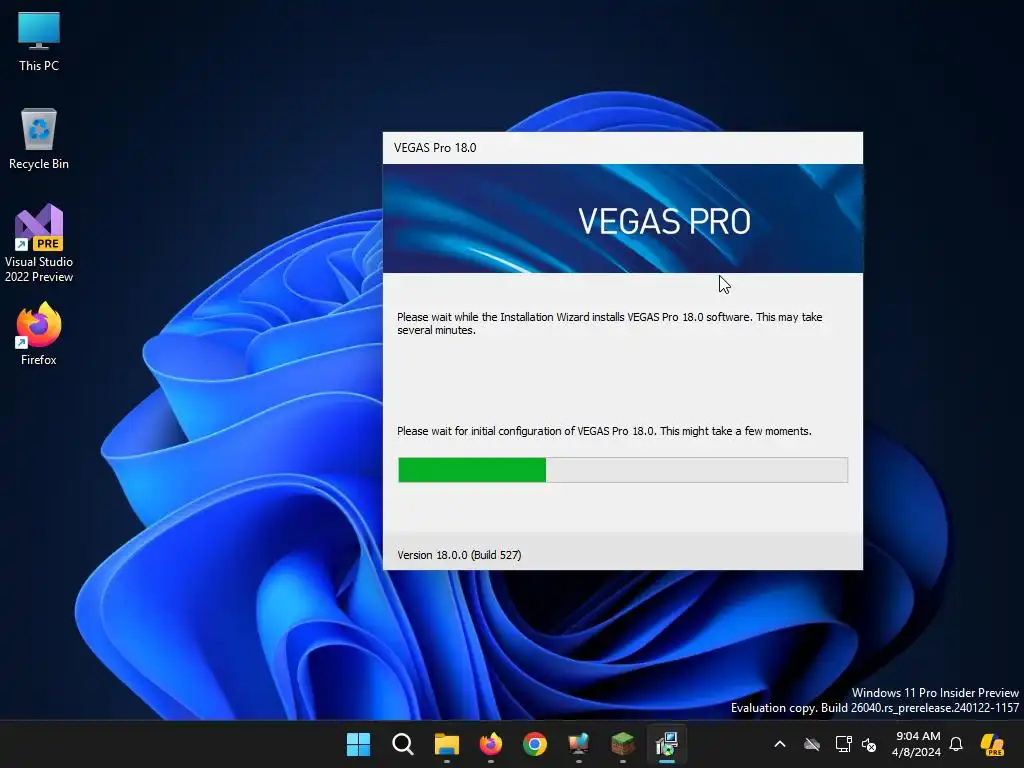This screenshot has width=1024, height=768.
Task: Select the VEGAS installer taskbar icon
Action: [667, 744]
